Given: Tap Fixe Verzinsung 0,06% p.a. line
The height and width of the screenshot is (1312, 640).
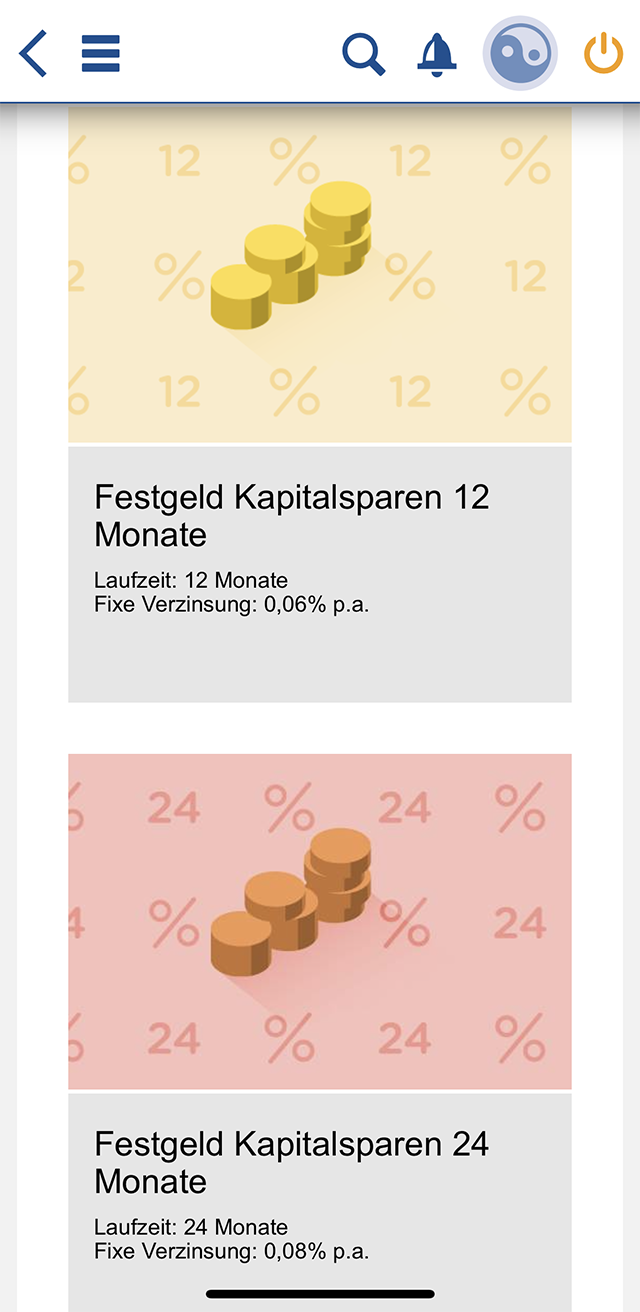Looking at the screenshot, I should point(232,604).
